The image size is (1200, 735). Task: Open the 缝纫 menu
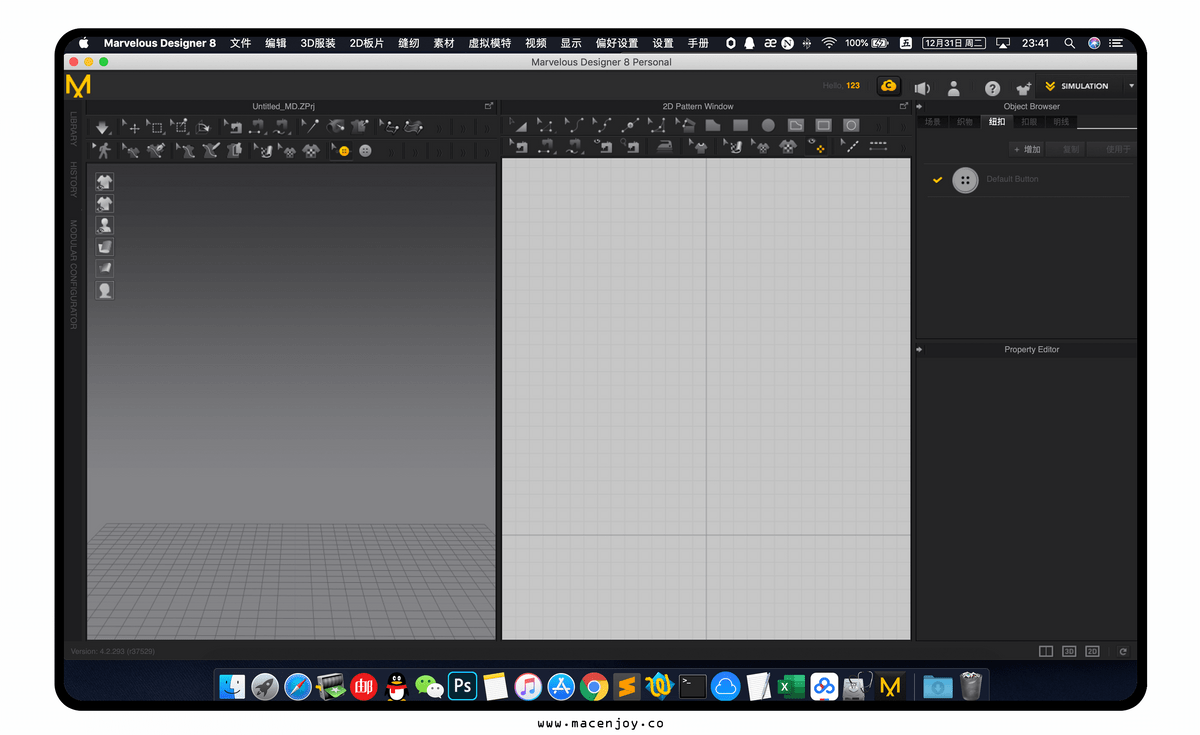point(409,43)
